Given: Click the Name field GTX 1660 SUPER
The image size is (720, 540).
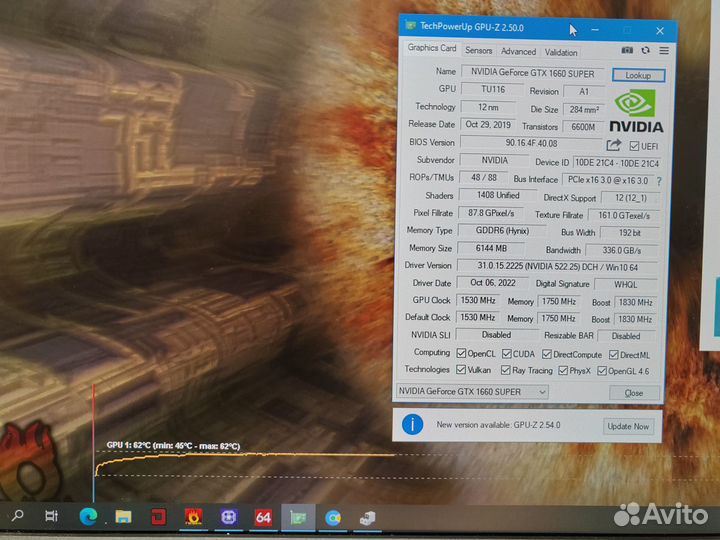Looking at the screenshot, I should point(533,73).
